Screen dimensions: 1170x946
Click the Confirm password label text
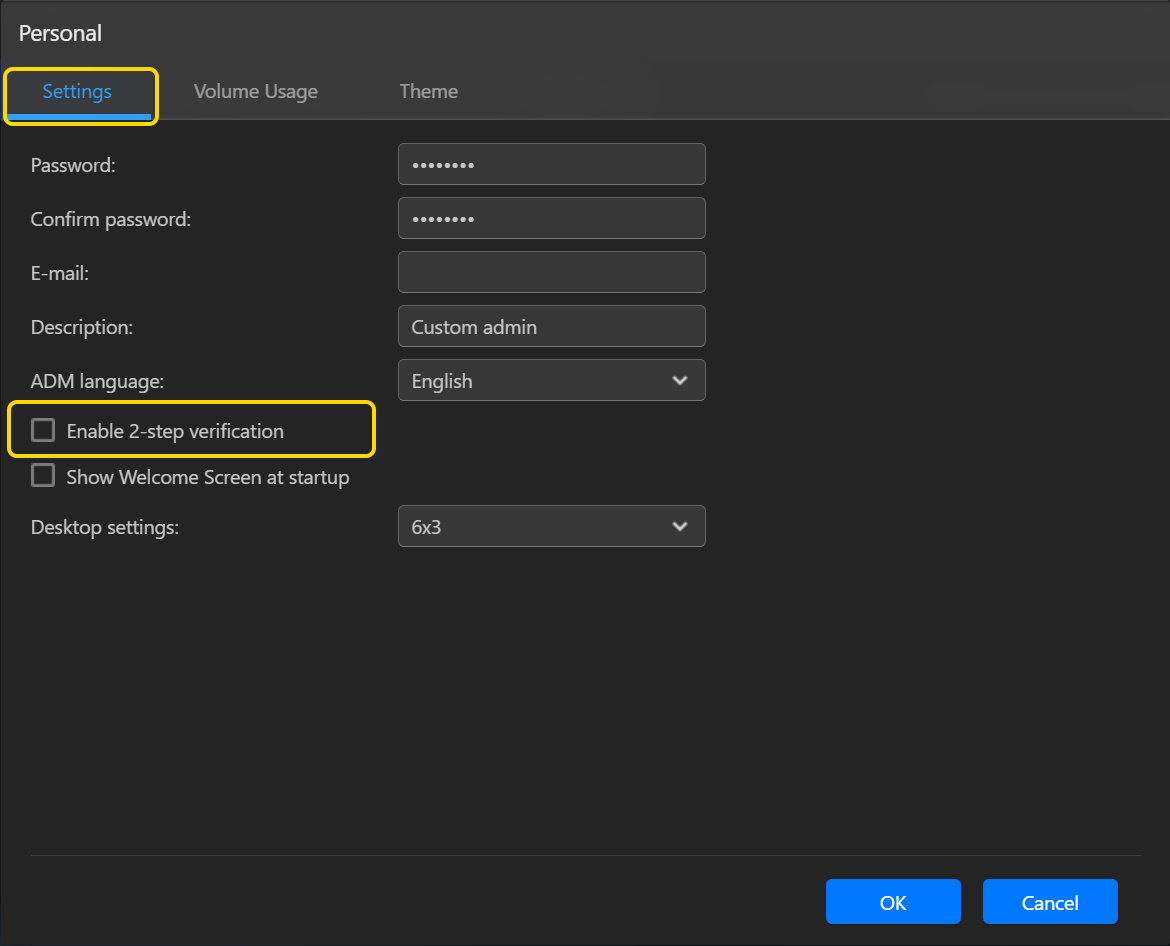pos(110,219)
